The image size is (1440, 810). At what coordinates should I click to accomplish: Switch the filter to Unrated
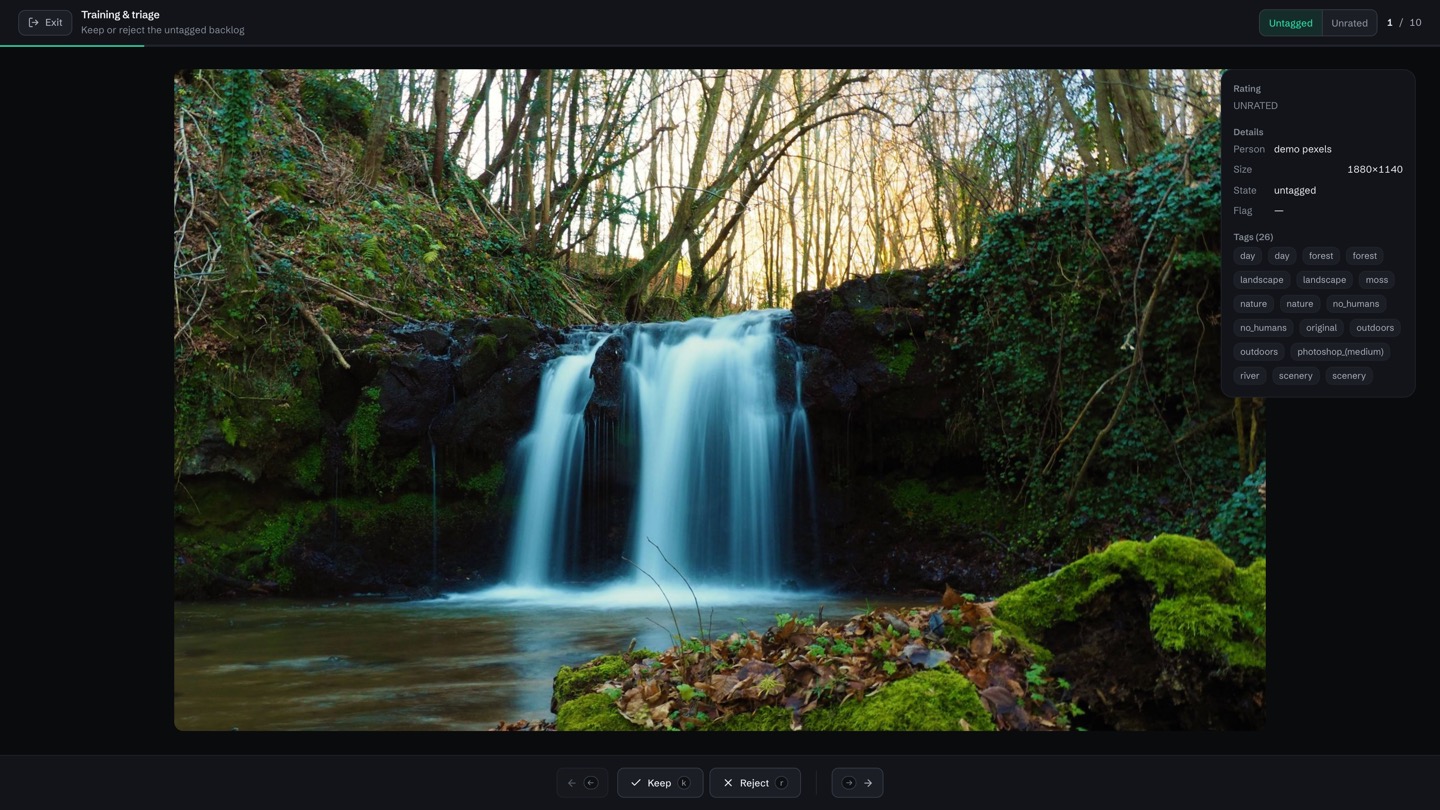tap(1349, 23)
